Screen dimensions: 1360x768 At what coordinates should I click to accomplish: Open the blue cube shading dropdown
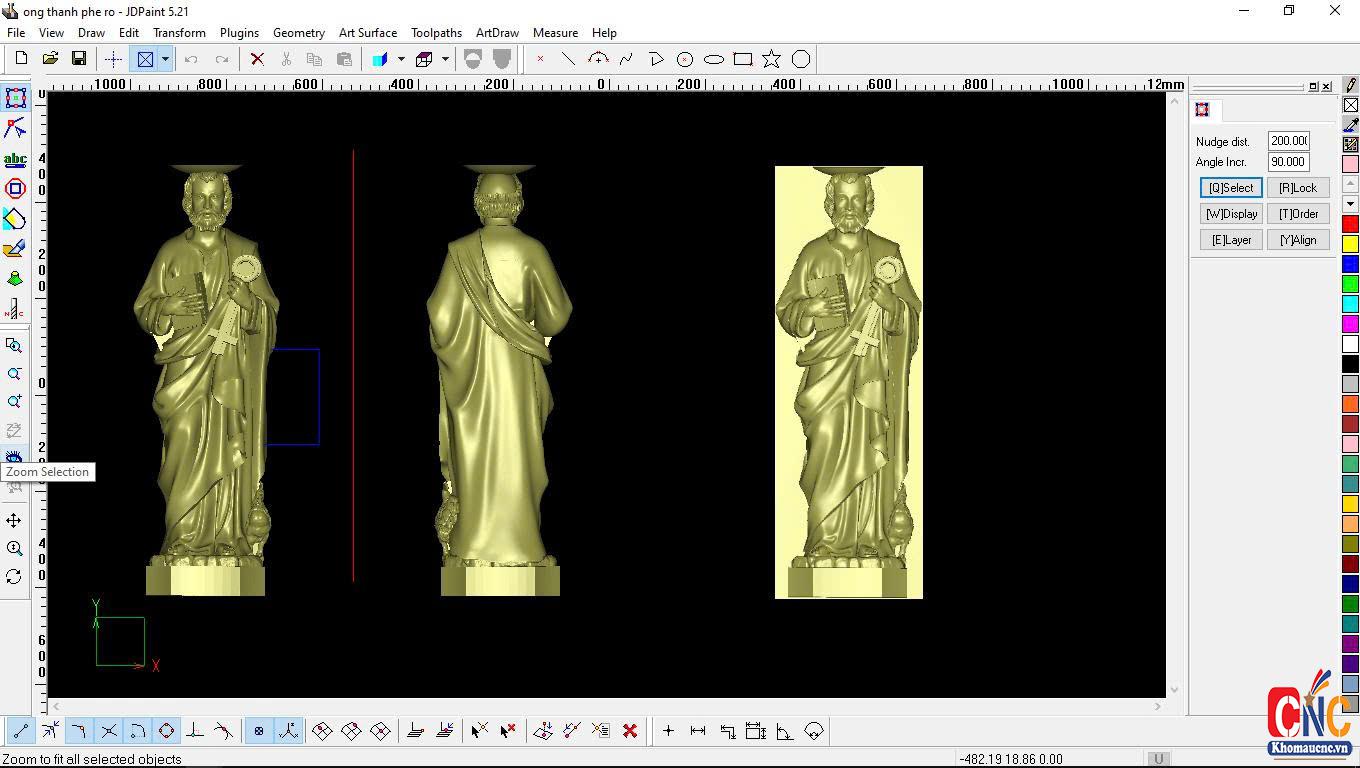pyautogui.click(x=401, y=59)
